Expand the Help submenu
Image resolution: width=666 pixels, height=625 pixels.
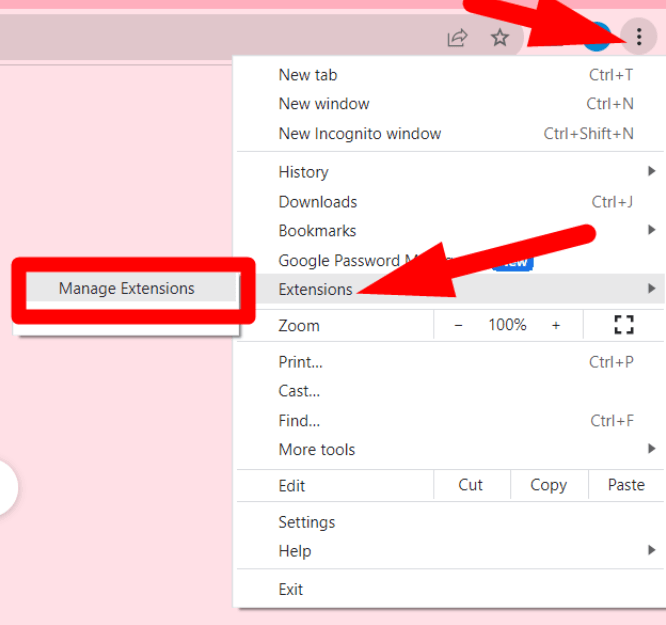point(294,551)
